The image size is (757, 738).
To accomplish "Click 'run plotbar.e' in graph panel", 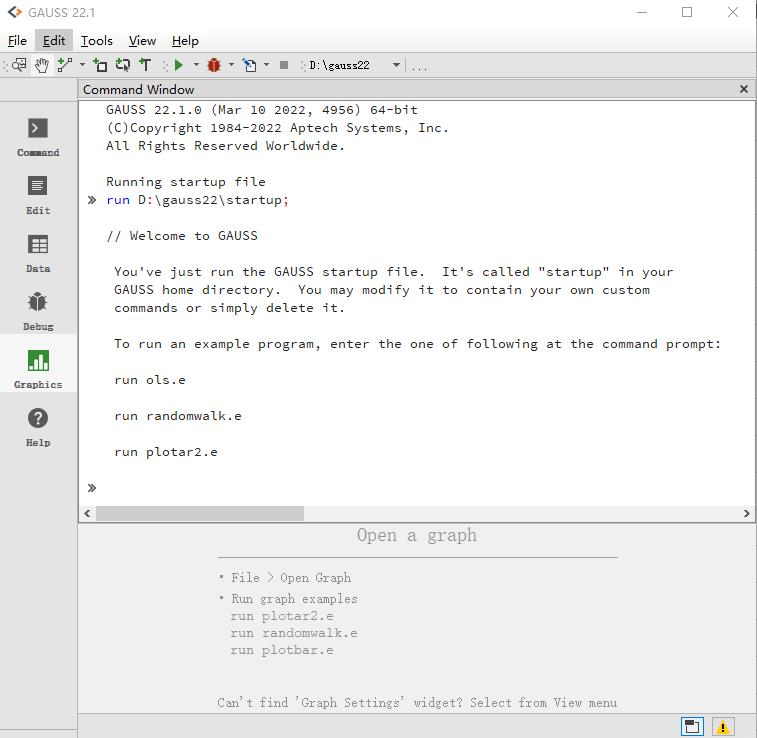I will point(282,650).
